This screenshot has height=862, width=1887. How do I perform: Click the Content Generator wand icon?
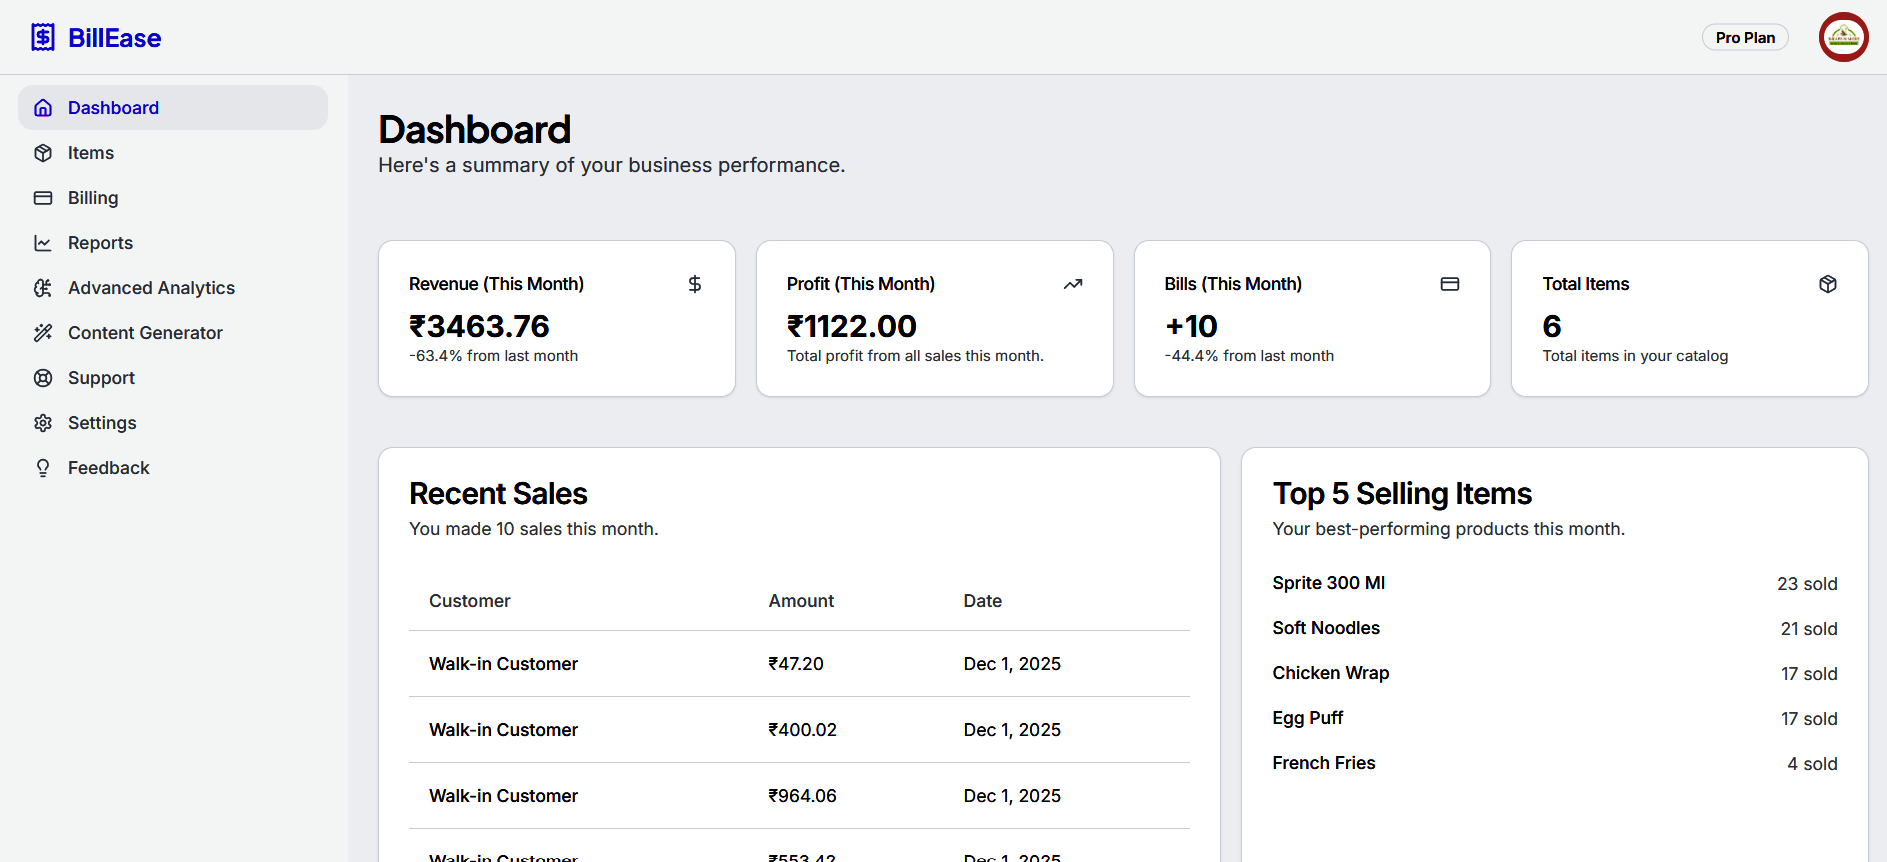coord(43,333)
